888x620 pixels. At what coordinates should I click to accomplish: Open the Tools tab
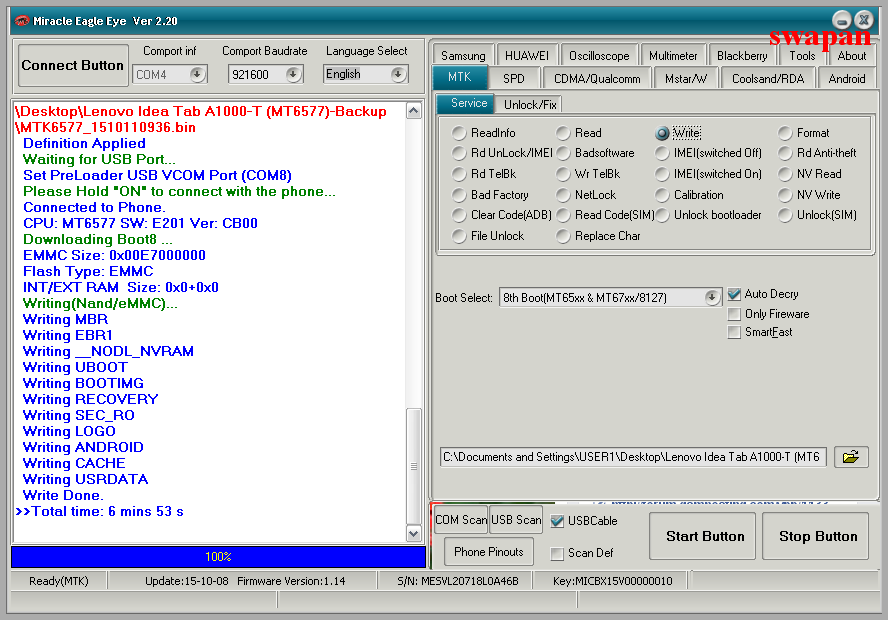point(802,55)
